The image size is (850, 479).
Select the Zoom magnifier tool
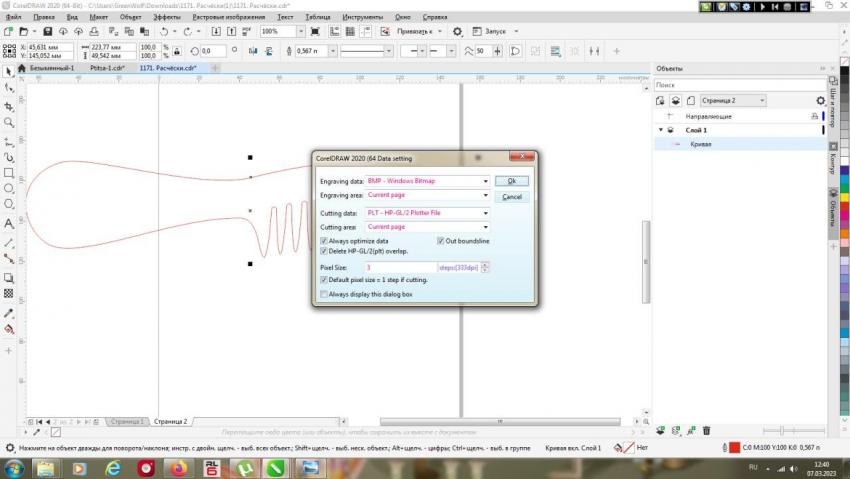coord(9,122)
